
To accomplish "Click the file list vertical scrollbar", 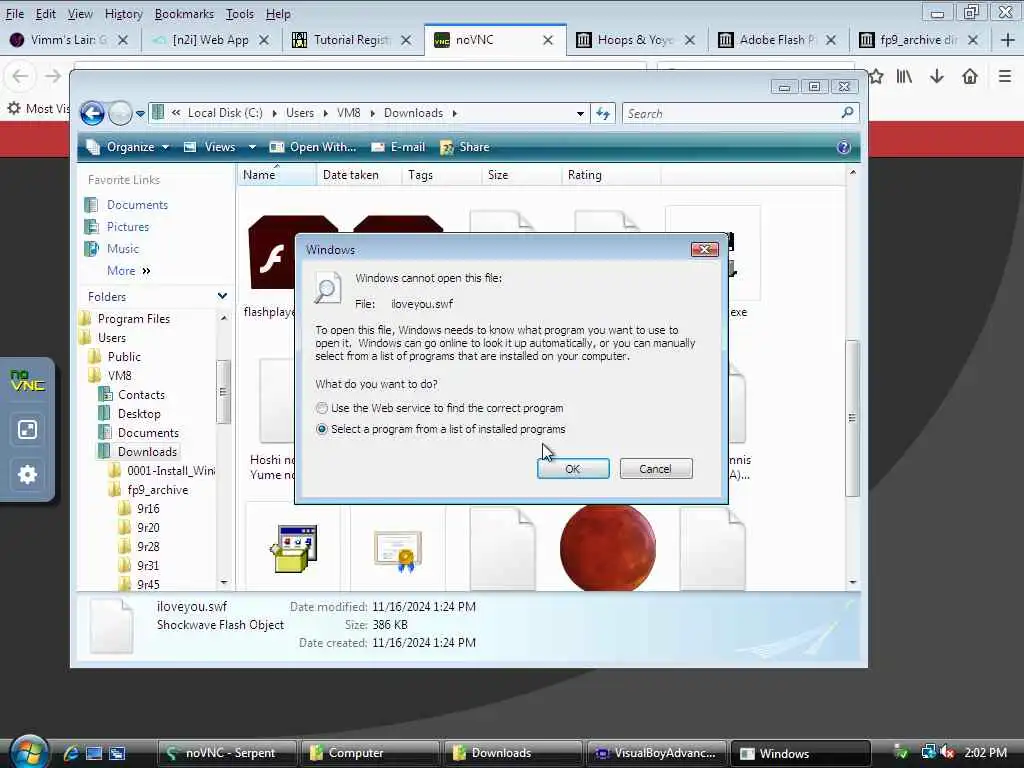I will pyautogui.click(x=852, y=418).
